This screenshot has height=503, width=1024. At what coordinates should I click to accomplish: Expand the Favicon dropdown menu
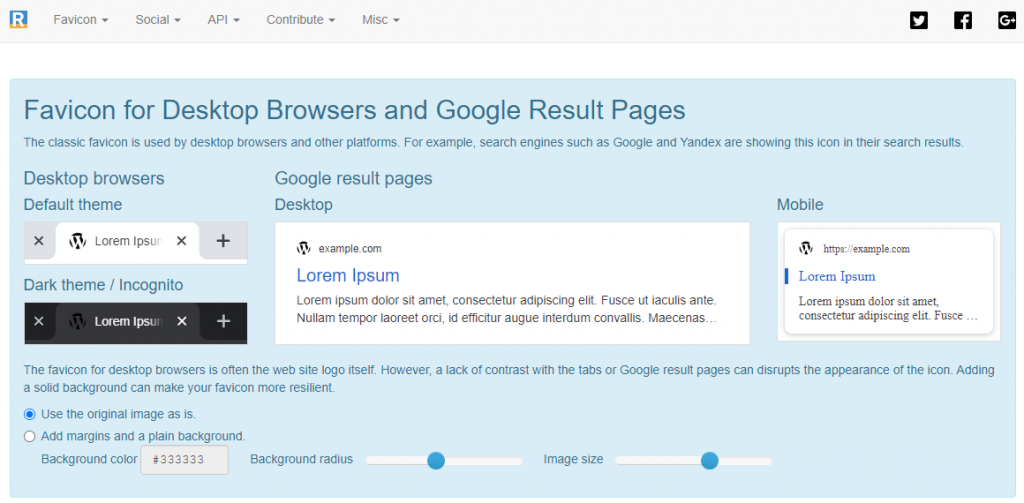pos(81,20)
